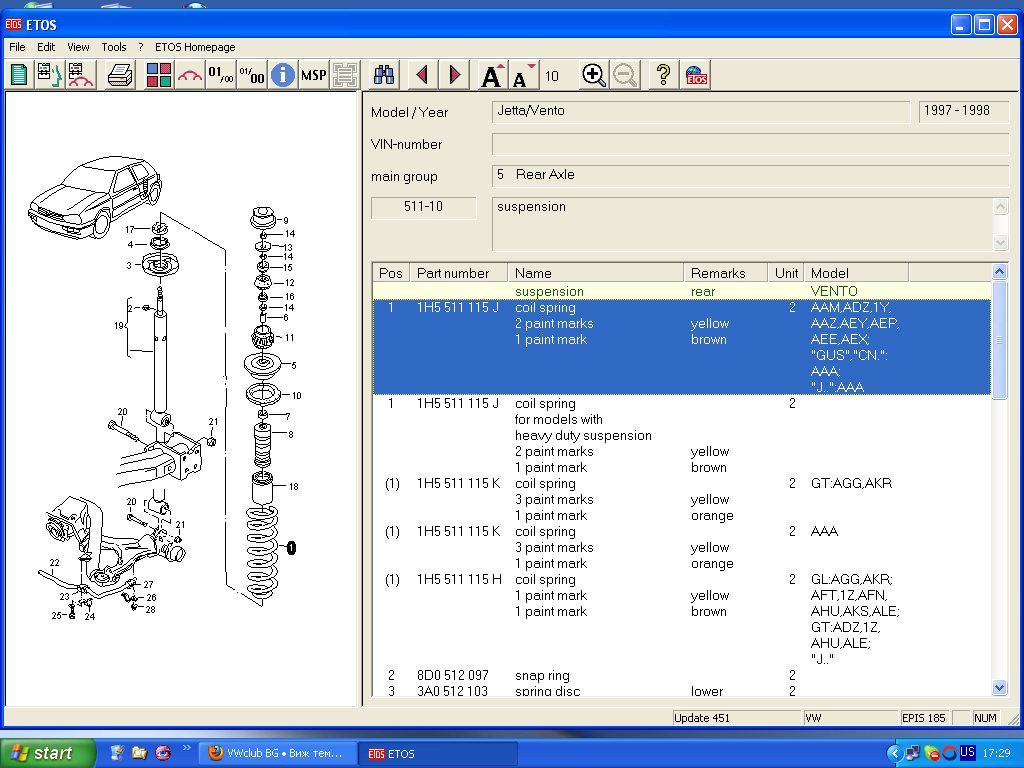The height and width of the screenshot is (768, 1024).
Task: Click the VIN-number input field
Action: 750,144
